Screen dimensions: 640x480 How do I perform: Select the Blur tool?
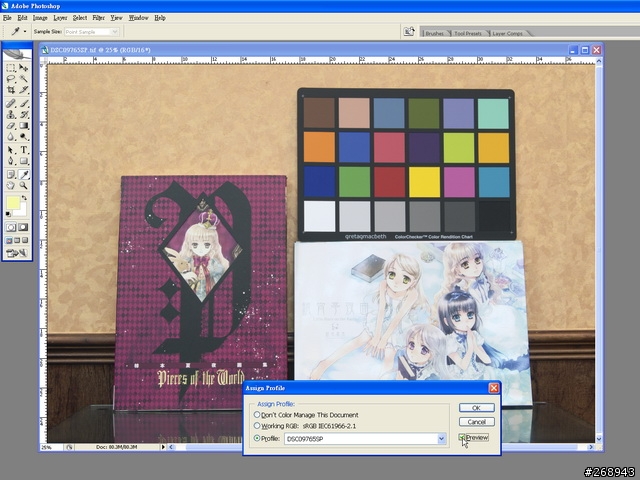pyautogui.click(x=11, y=137)
